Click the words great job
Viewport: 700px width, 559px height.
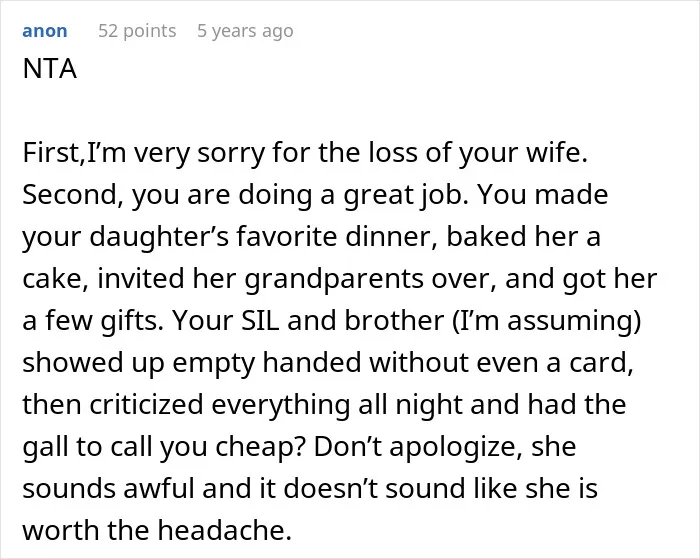pos(405,196)
